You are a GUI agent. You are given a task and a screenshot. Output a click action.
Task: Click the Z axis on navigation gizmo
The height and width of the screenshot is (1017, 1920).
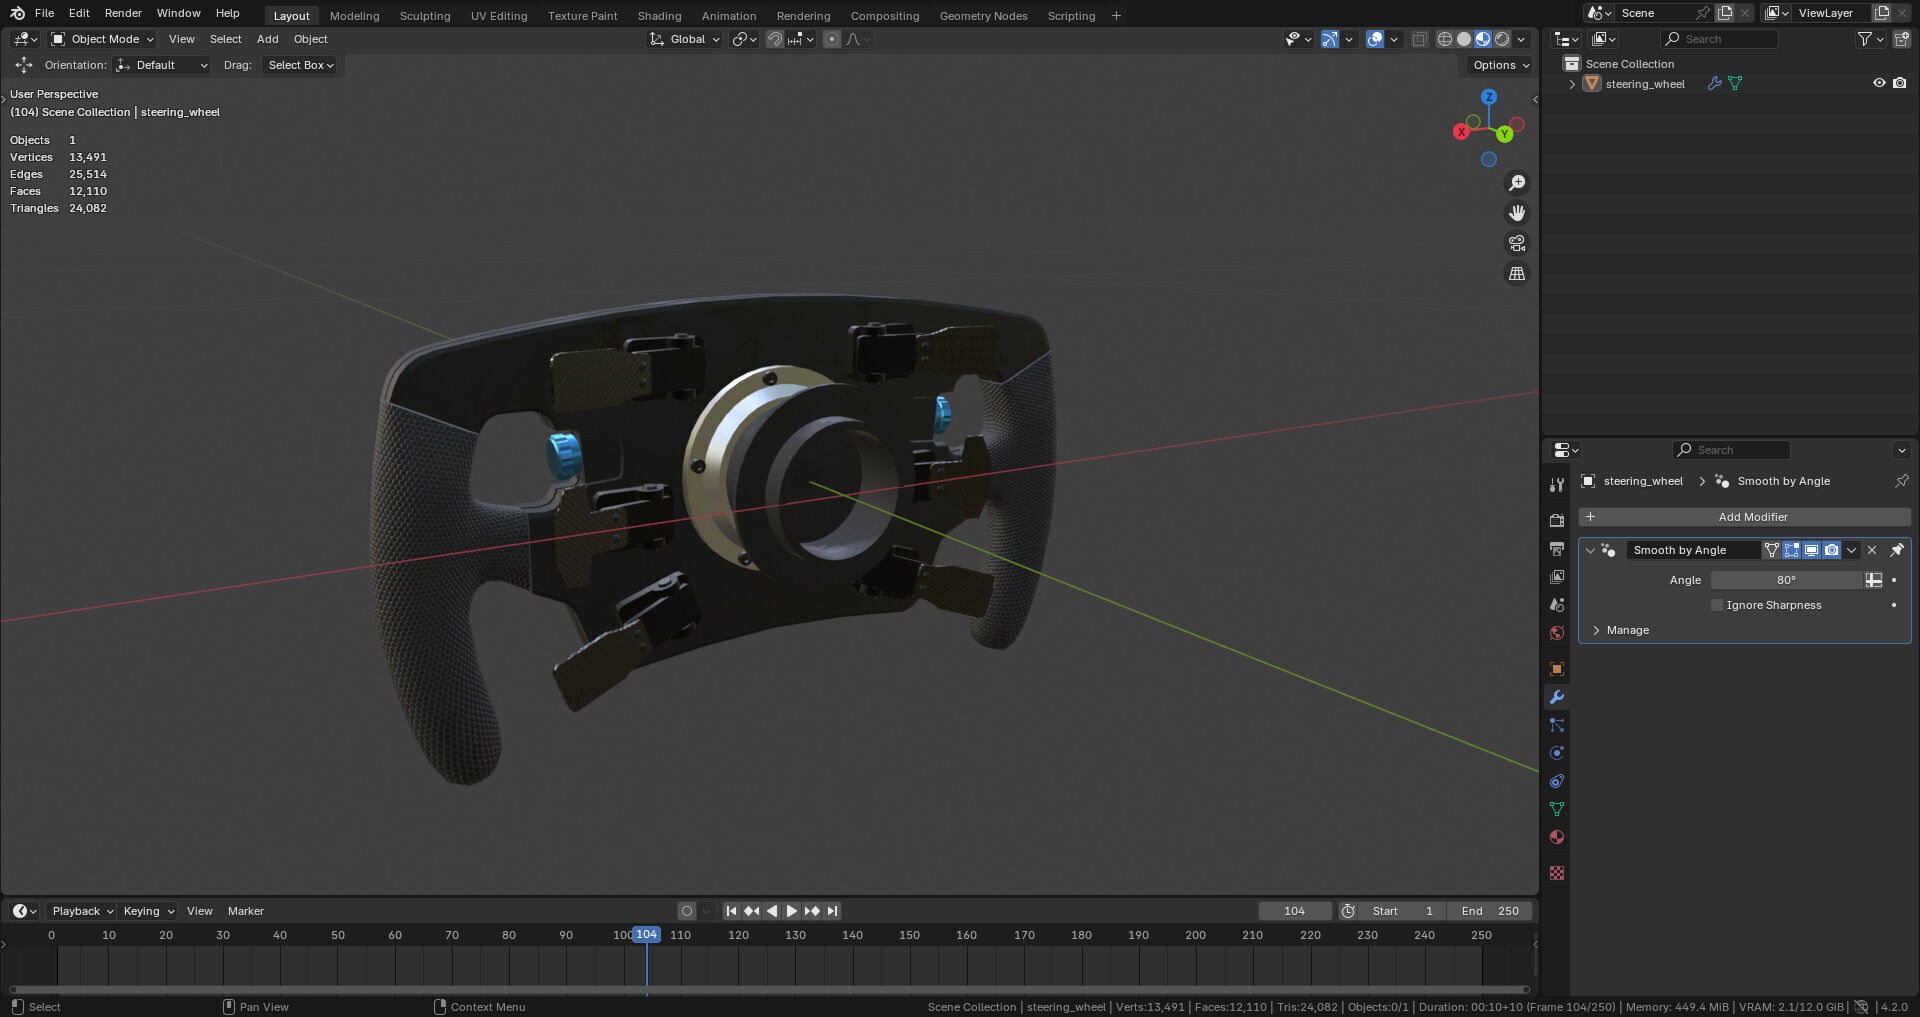coord(1489,97)
